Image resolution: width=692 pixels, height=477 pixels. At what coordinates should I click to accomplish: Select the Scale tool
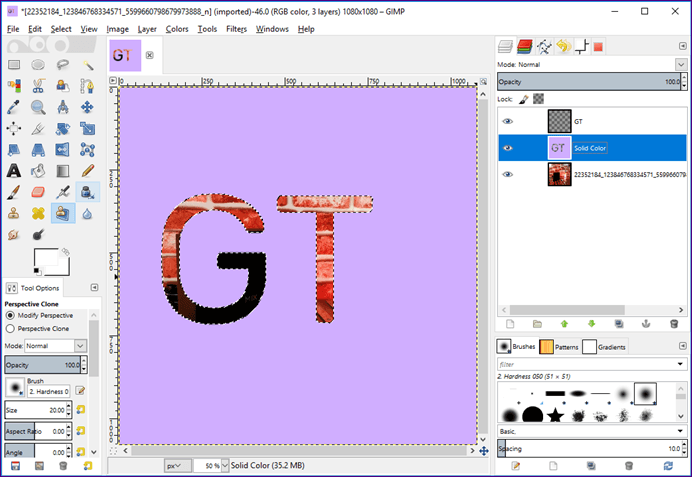(87, 128)
